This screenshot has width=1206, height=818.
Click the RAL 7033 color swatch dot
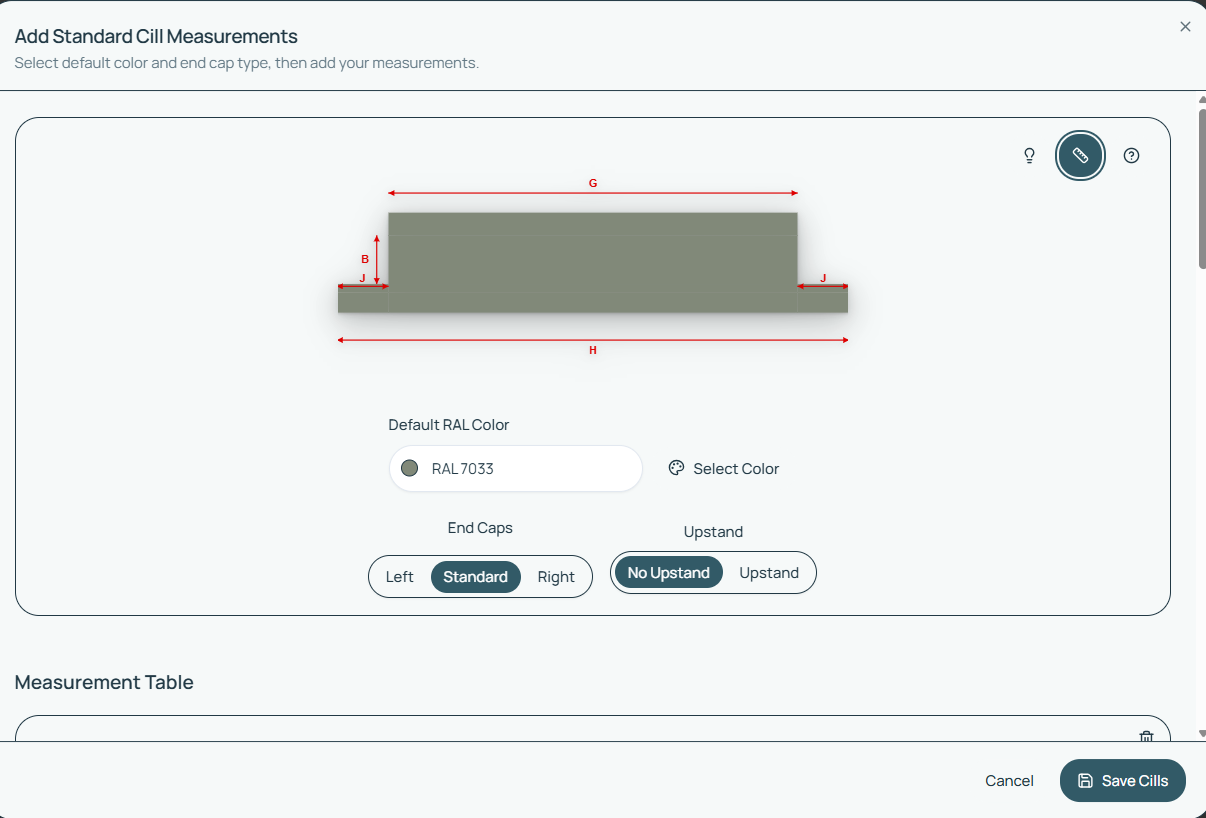(x=409, y=468)
